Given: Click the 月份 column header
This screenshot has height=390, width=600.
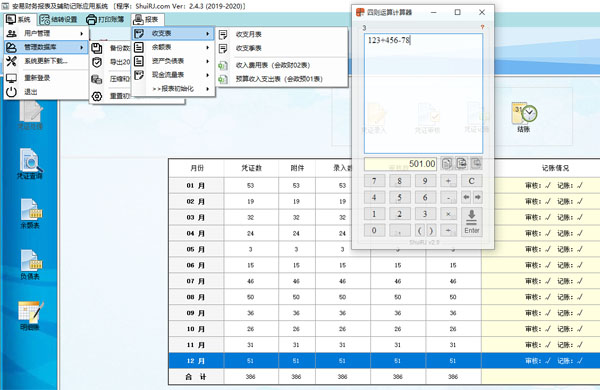Looking at the screenshot, I should coord(197,168).
